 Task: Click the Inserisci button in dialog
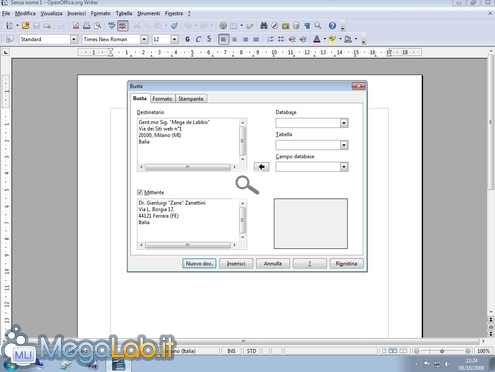coord(236,264)
